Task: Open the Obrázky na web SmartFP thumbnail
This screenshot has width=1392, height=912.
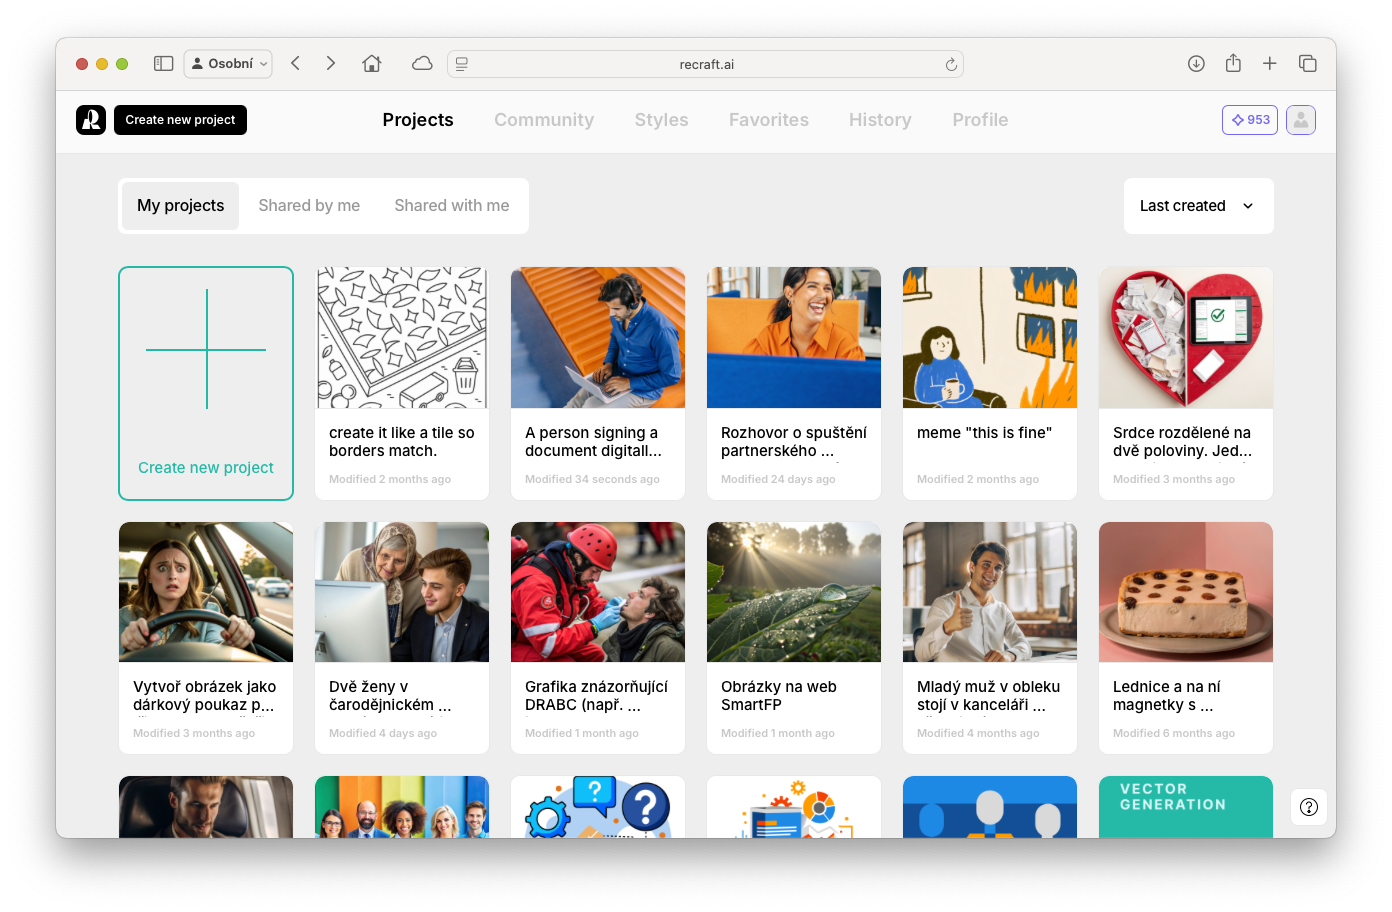Action: tap(794, 592)
